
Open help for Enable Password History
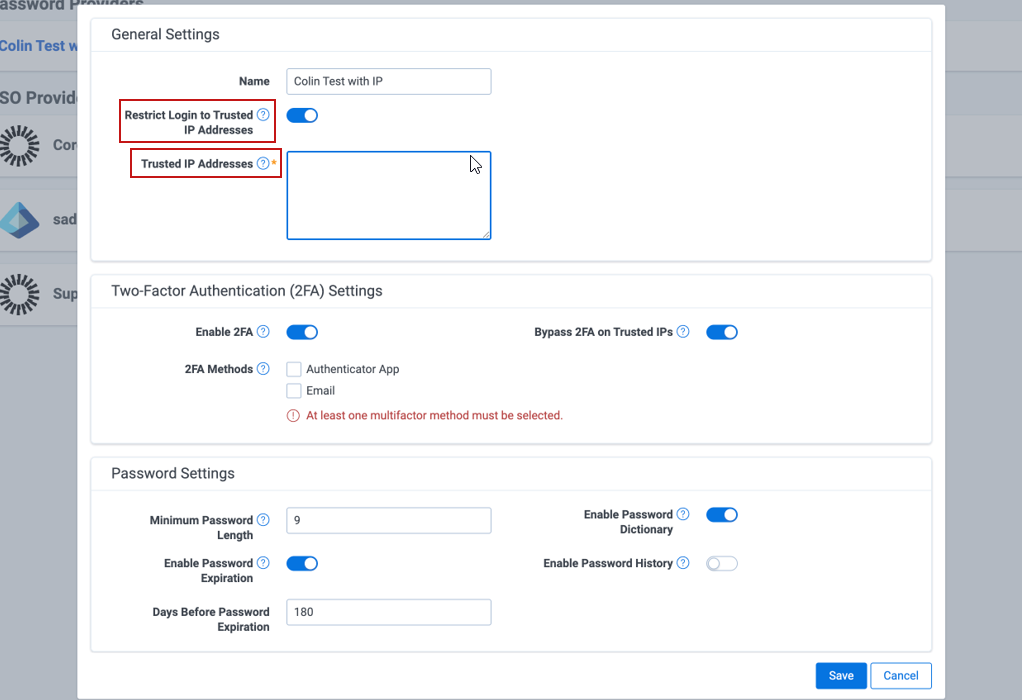tap(682, 562)
